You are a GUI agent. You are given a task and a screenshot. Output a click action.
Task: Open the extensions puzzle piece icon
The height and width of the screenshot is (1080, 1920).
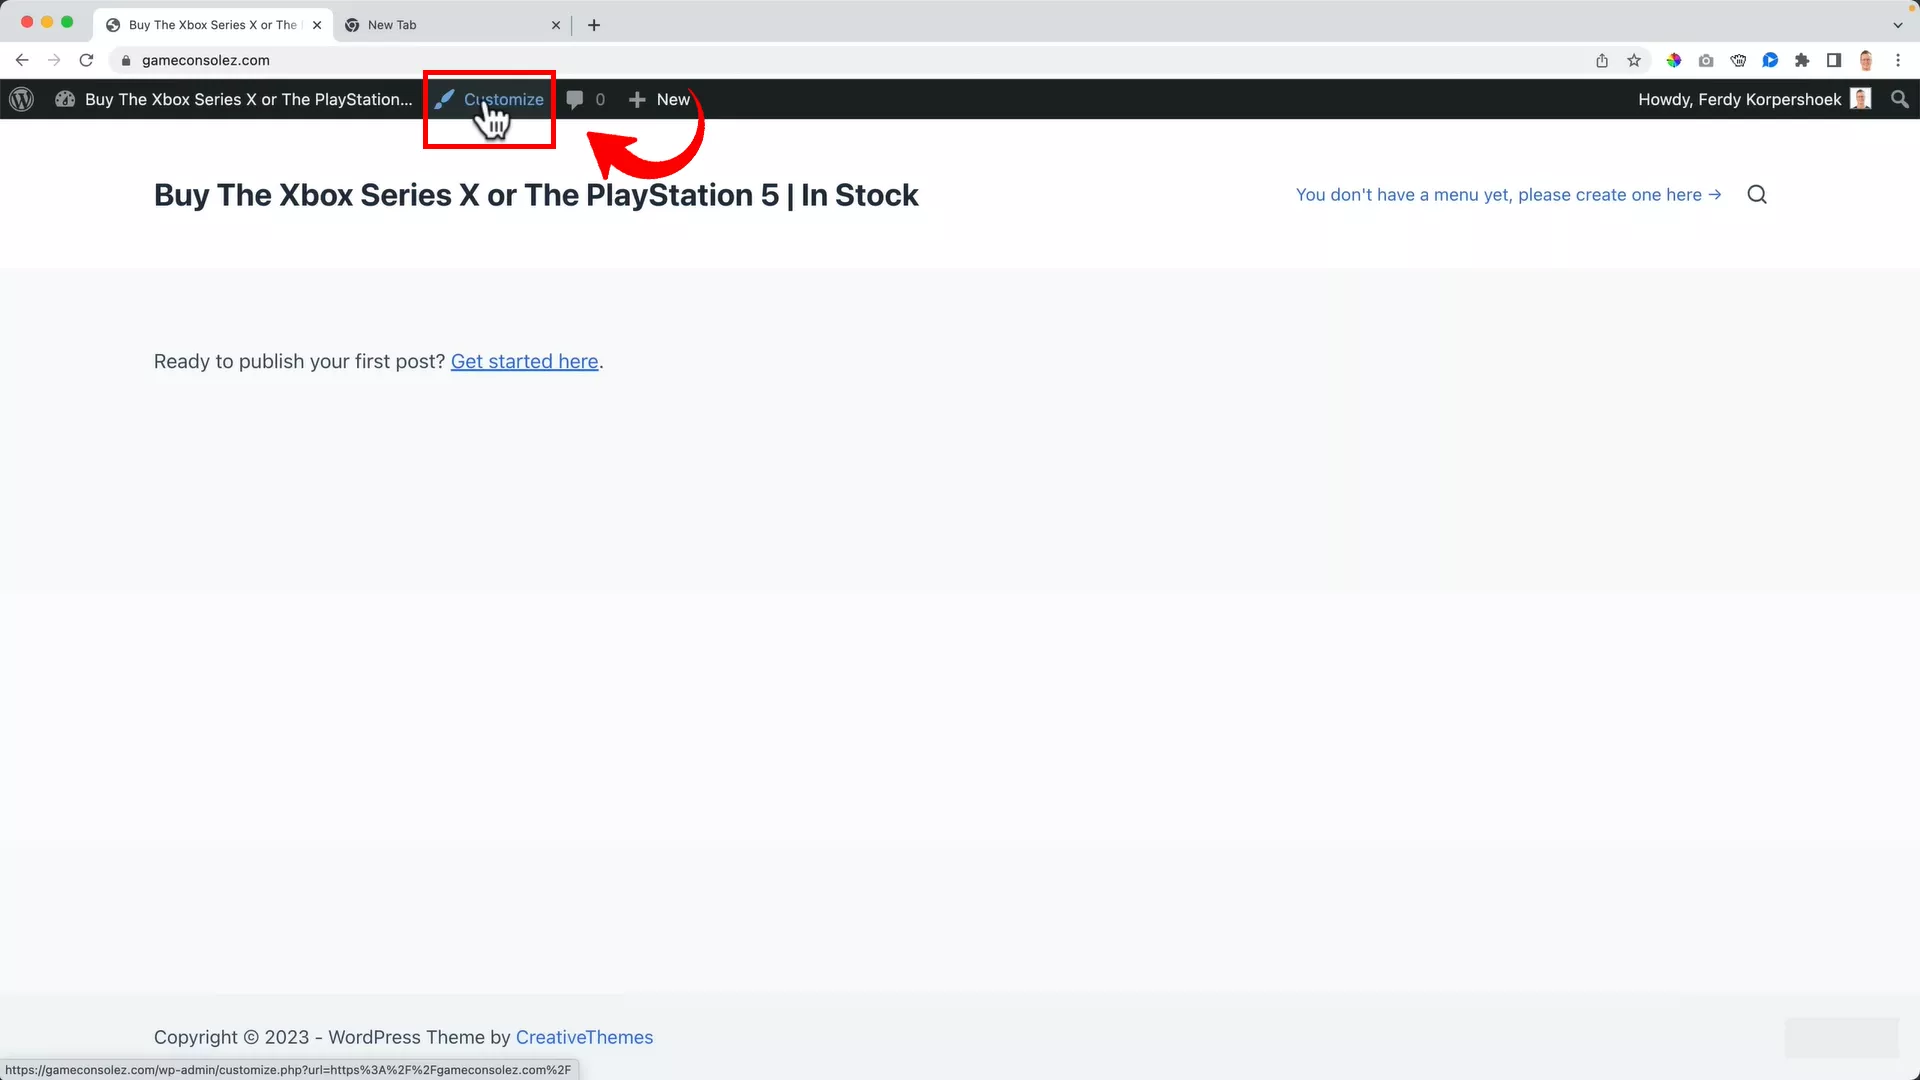[x=1802, y=61]
